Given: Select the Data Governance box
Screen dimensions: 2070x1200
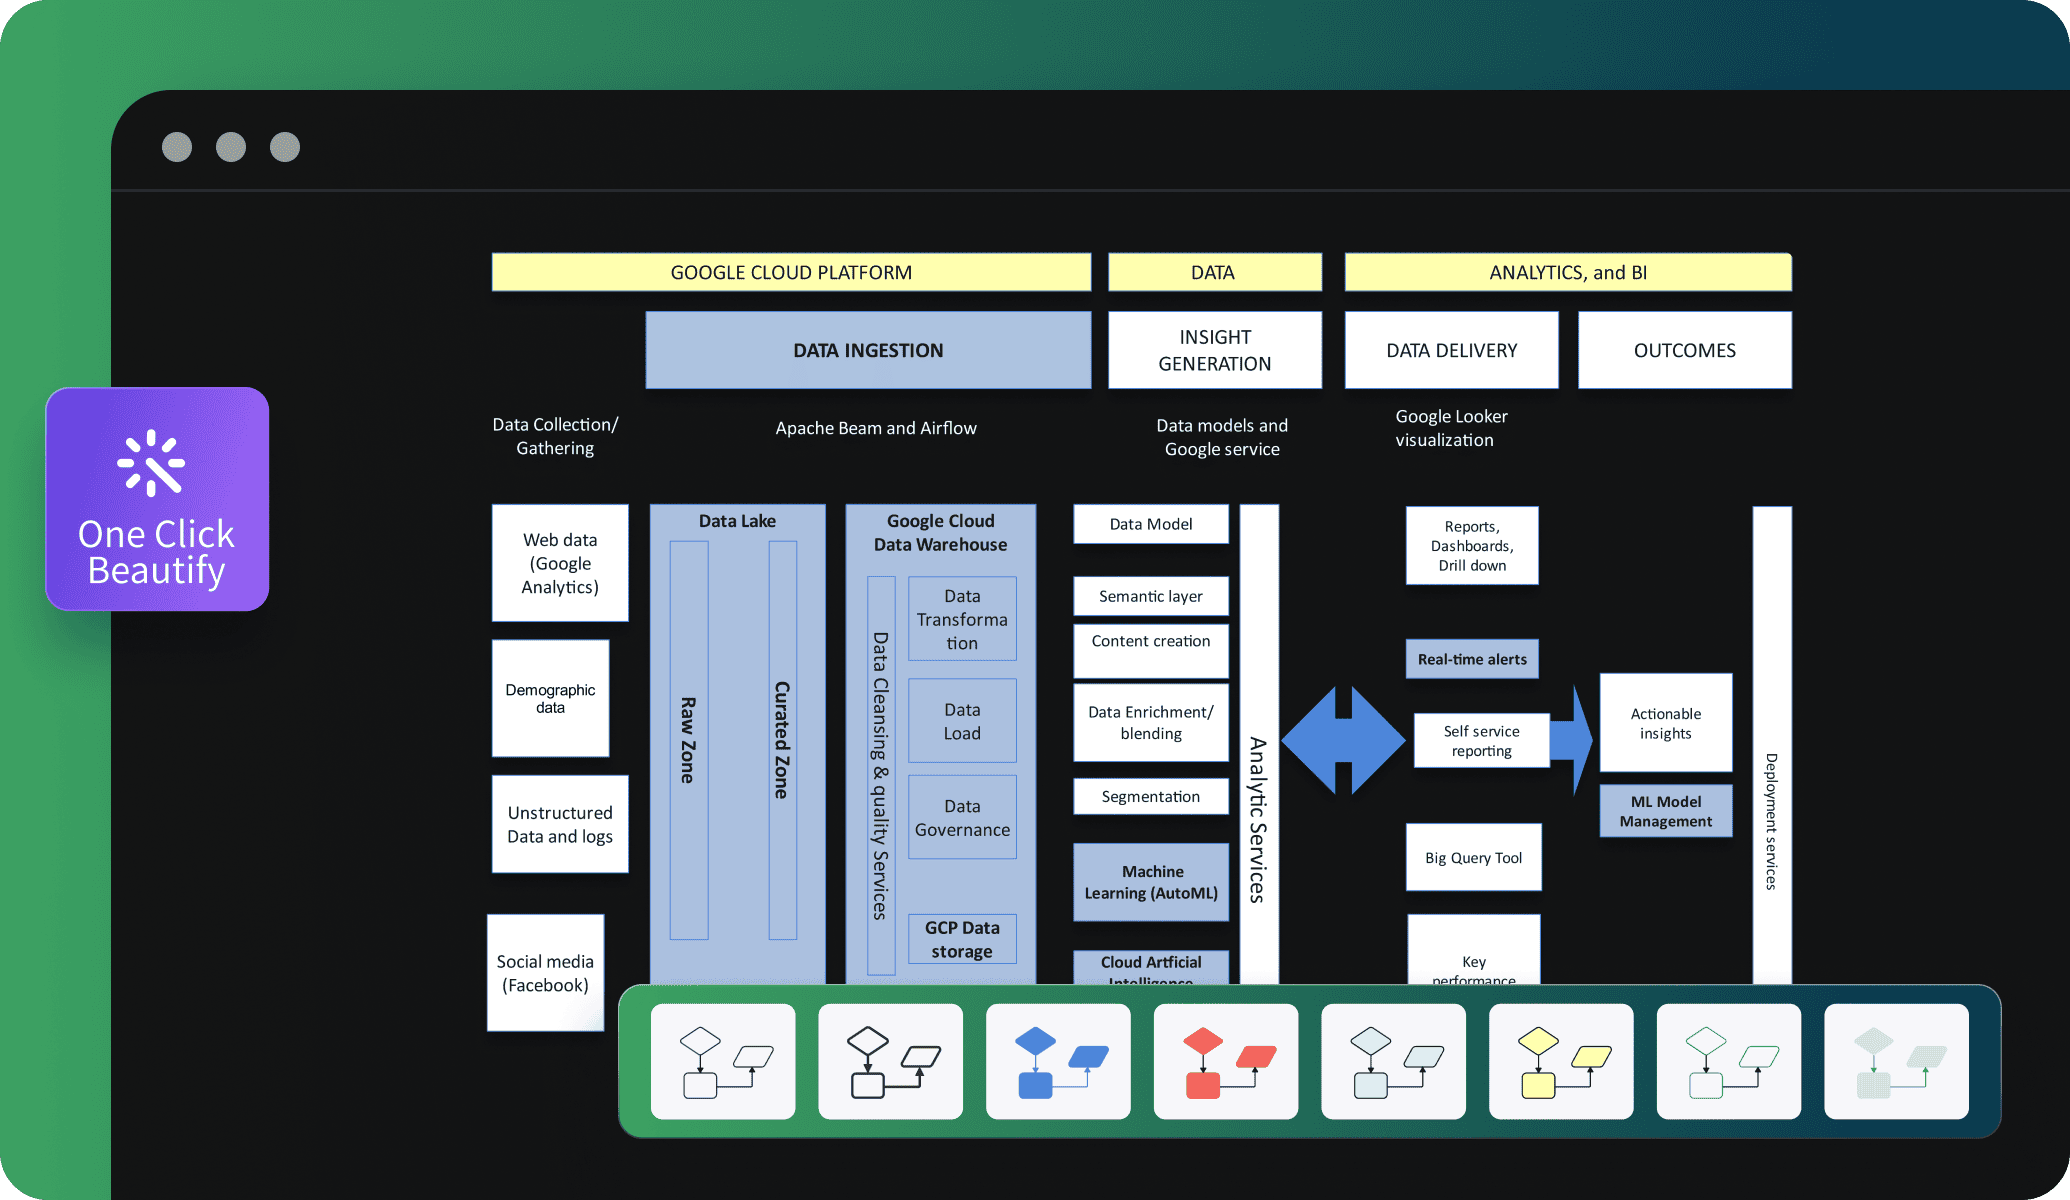Looking at the screenshot, I should point(962,817).
